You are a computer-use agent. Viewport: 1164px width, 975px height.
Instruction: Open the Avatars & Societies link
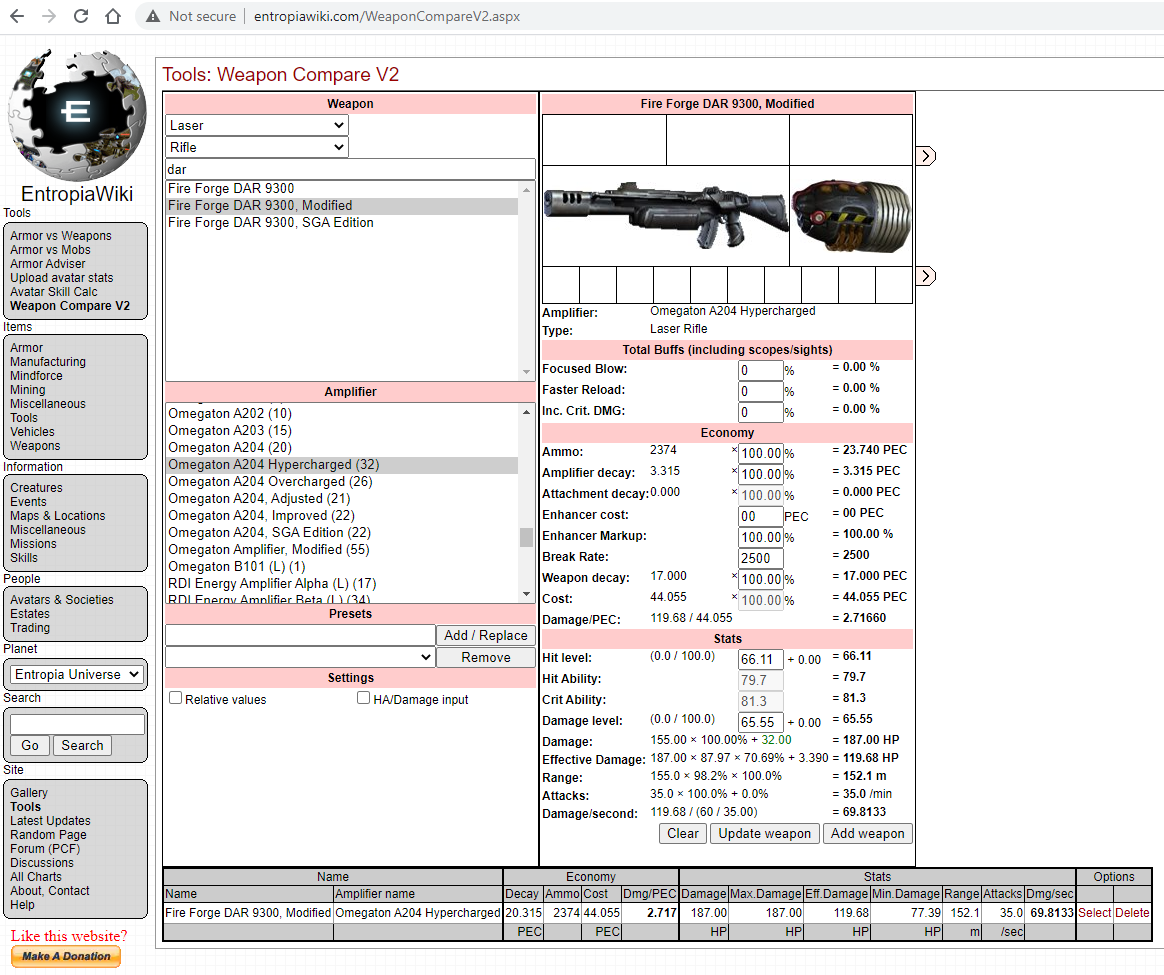coord(62,600)
